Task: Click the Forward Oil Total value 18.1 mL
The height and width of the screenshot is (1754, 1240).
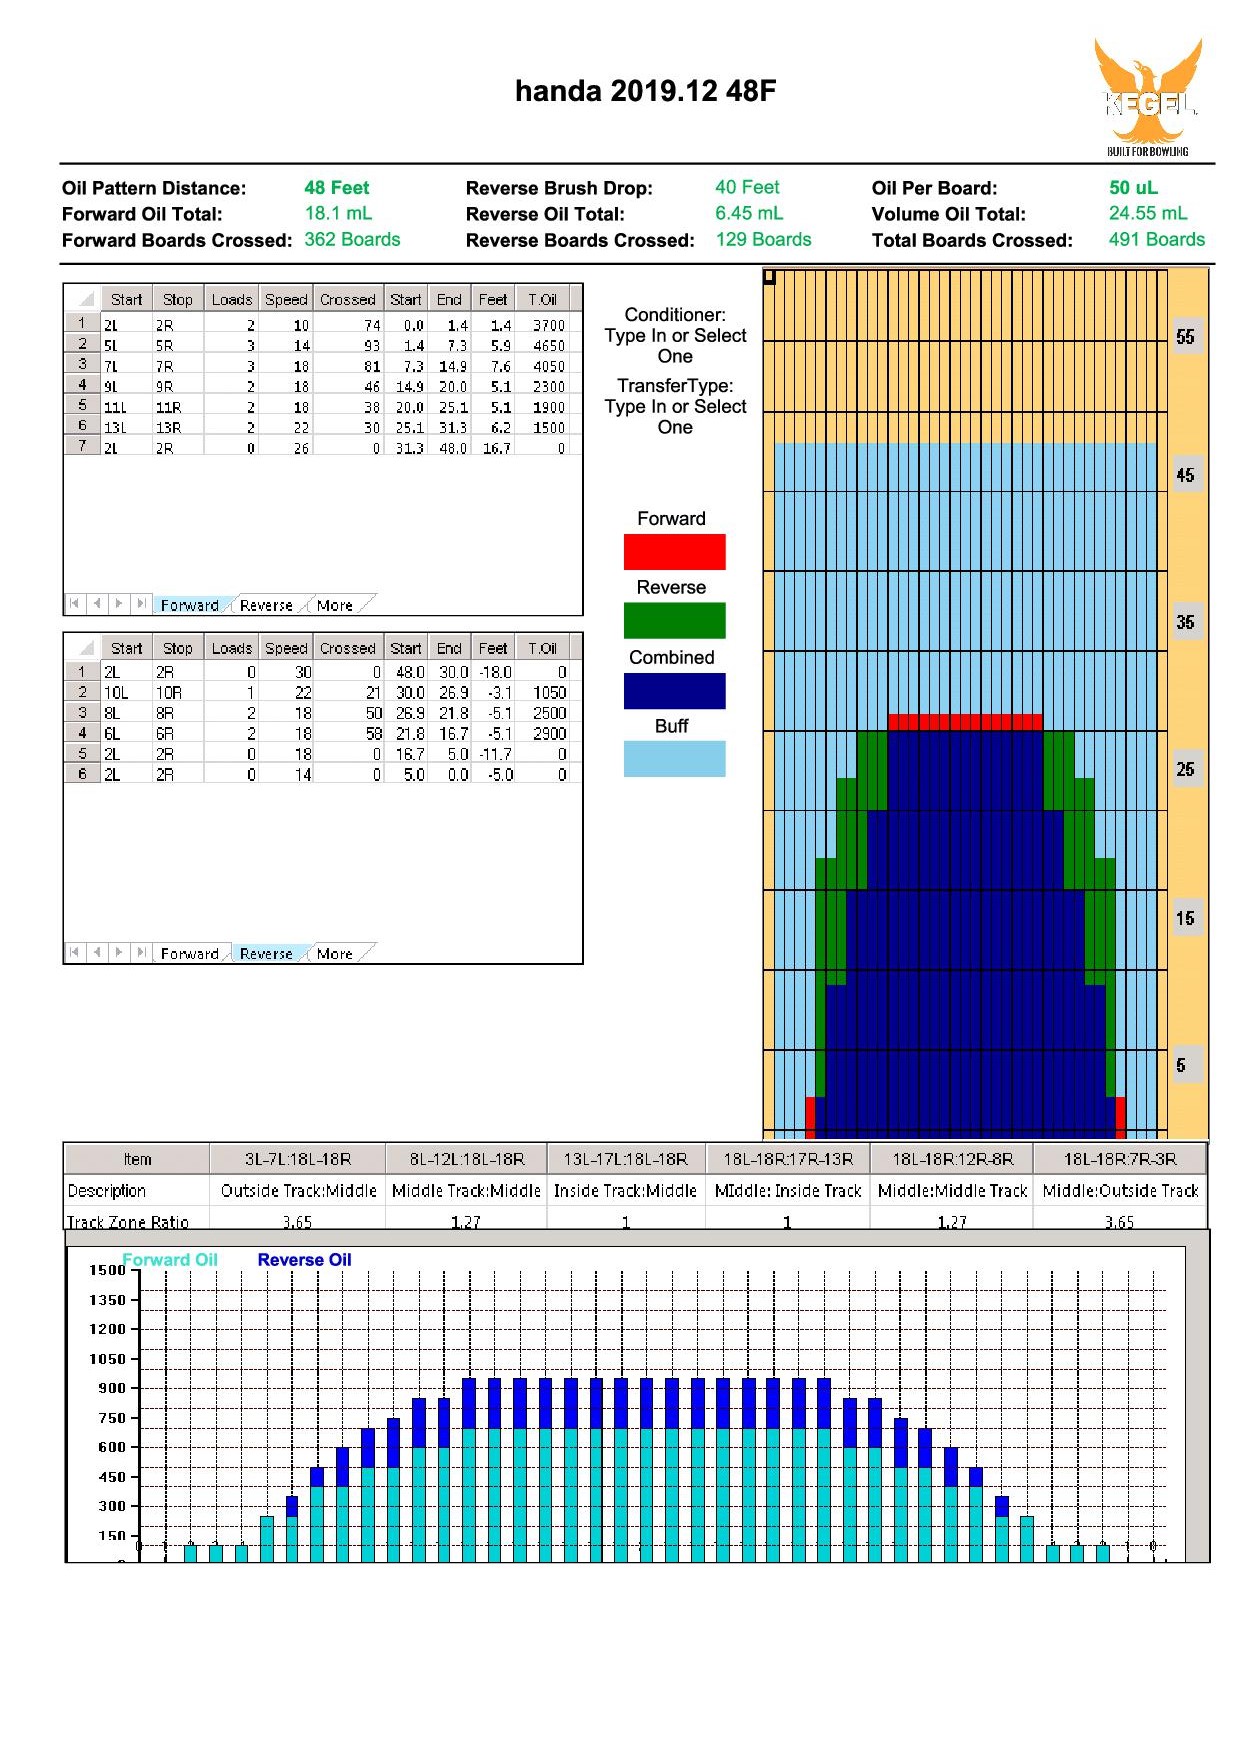Action: pyautogui.click(x=338, y=213)
